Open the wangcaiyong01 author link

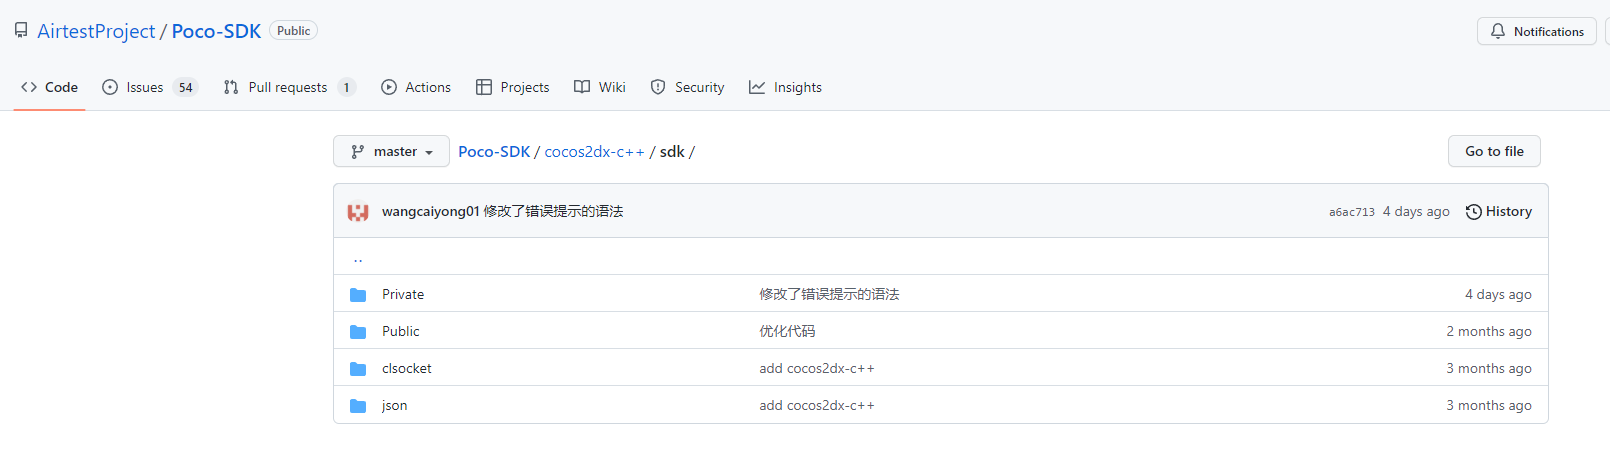coord(431,211)
